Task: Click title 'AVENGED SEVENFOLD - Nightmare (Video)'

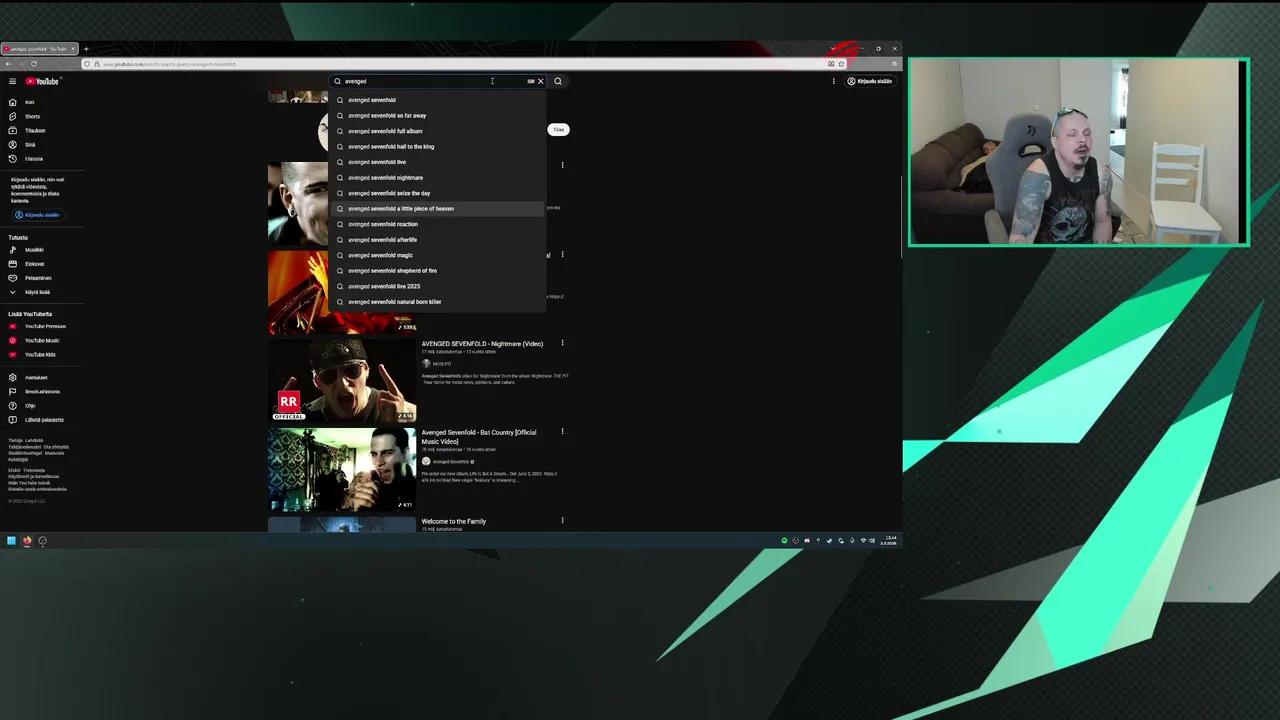Action: (x=482, y=344)
